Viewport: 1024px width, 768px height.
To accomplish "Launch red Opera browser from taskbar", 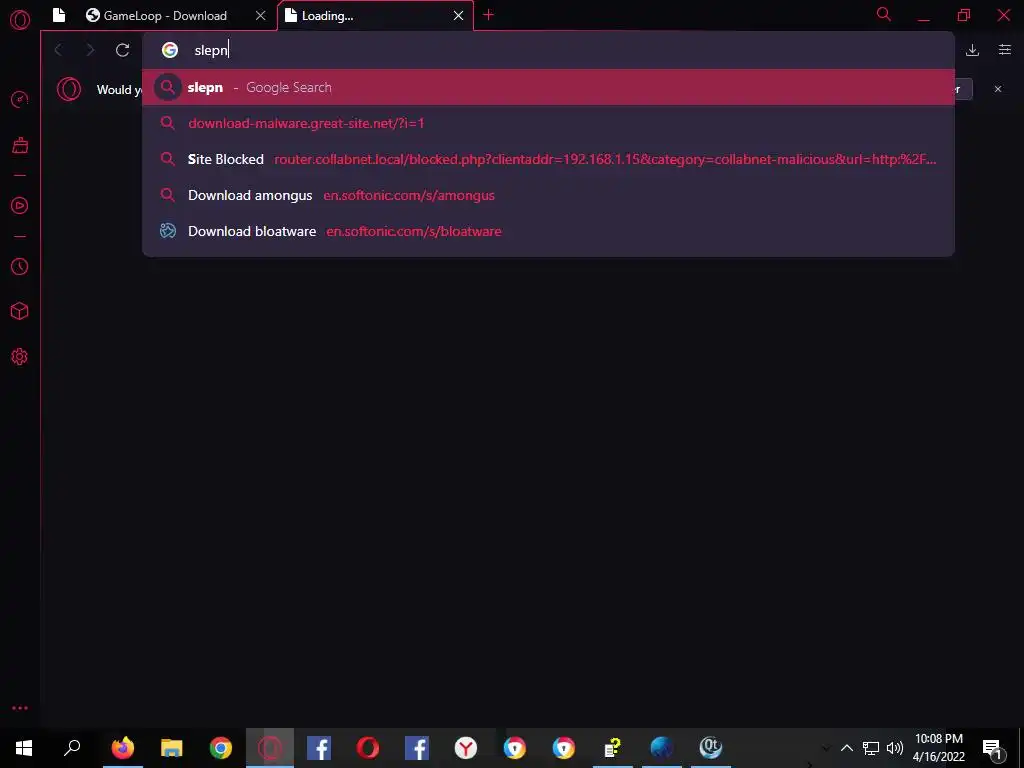I will point(368,748).
